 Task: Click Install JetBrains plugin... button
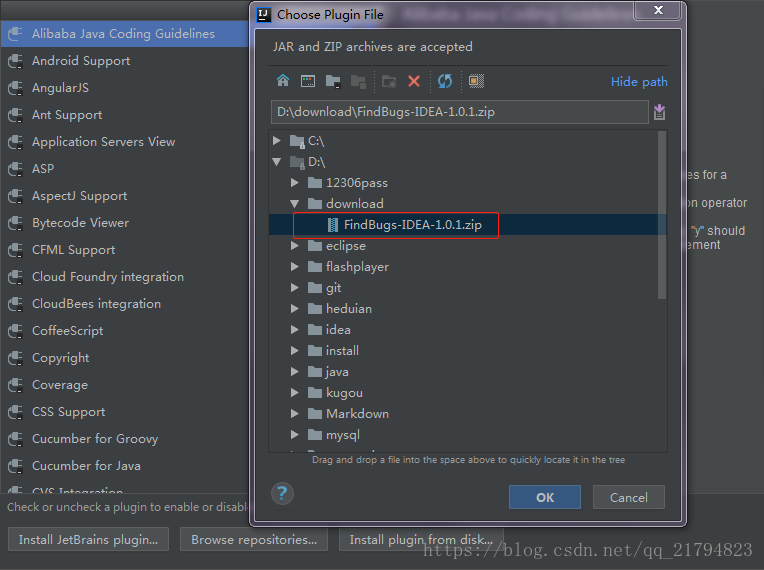[x=88, y=539]
